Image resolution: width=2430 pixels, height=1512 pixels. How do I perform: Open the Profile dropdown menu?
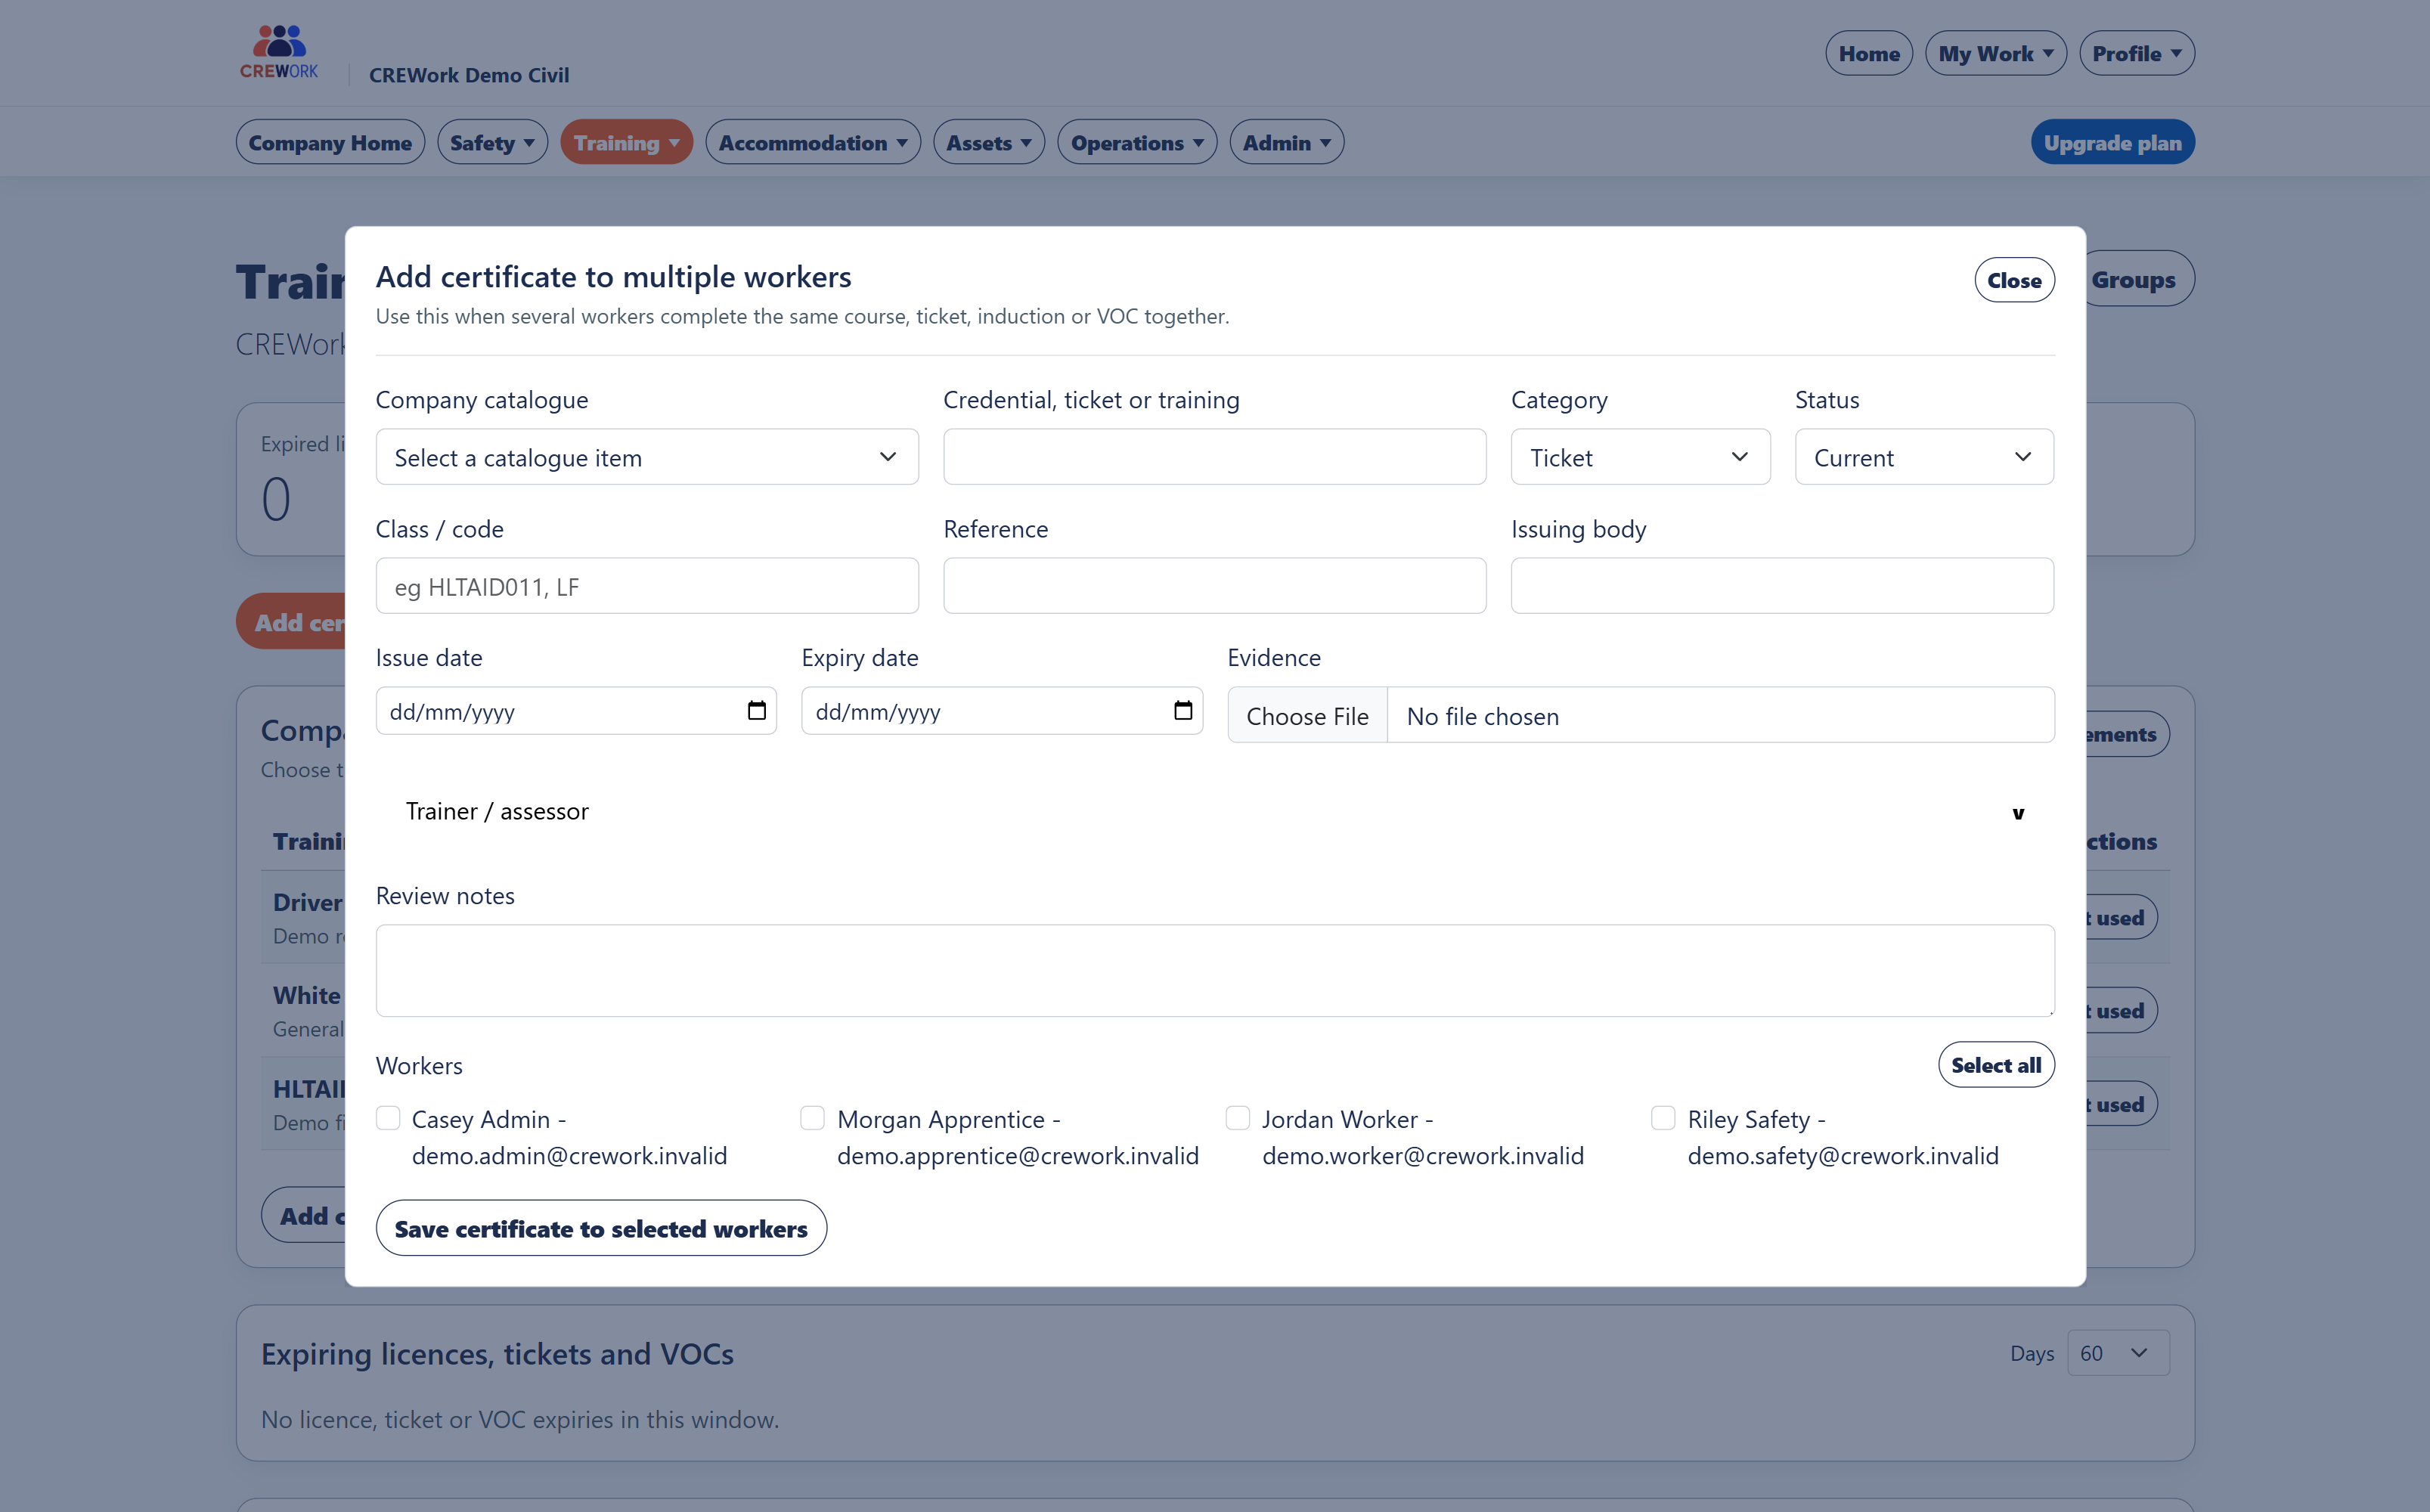(x=2137, y=54)
